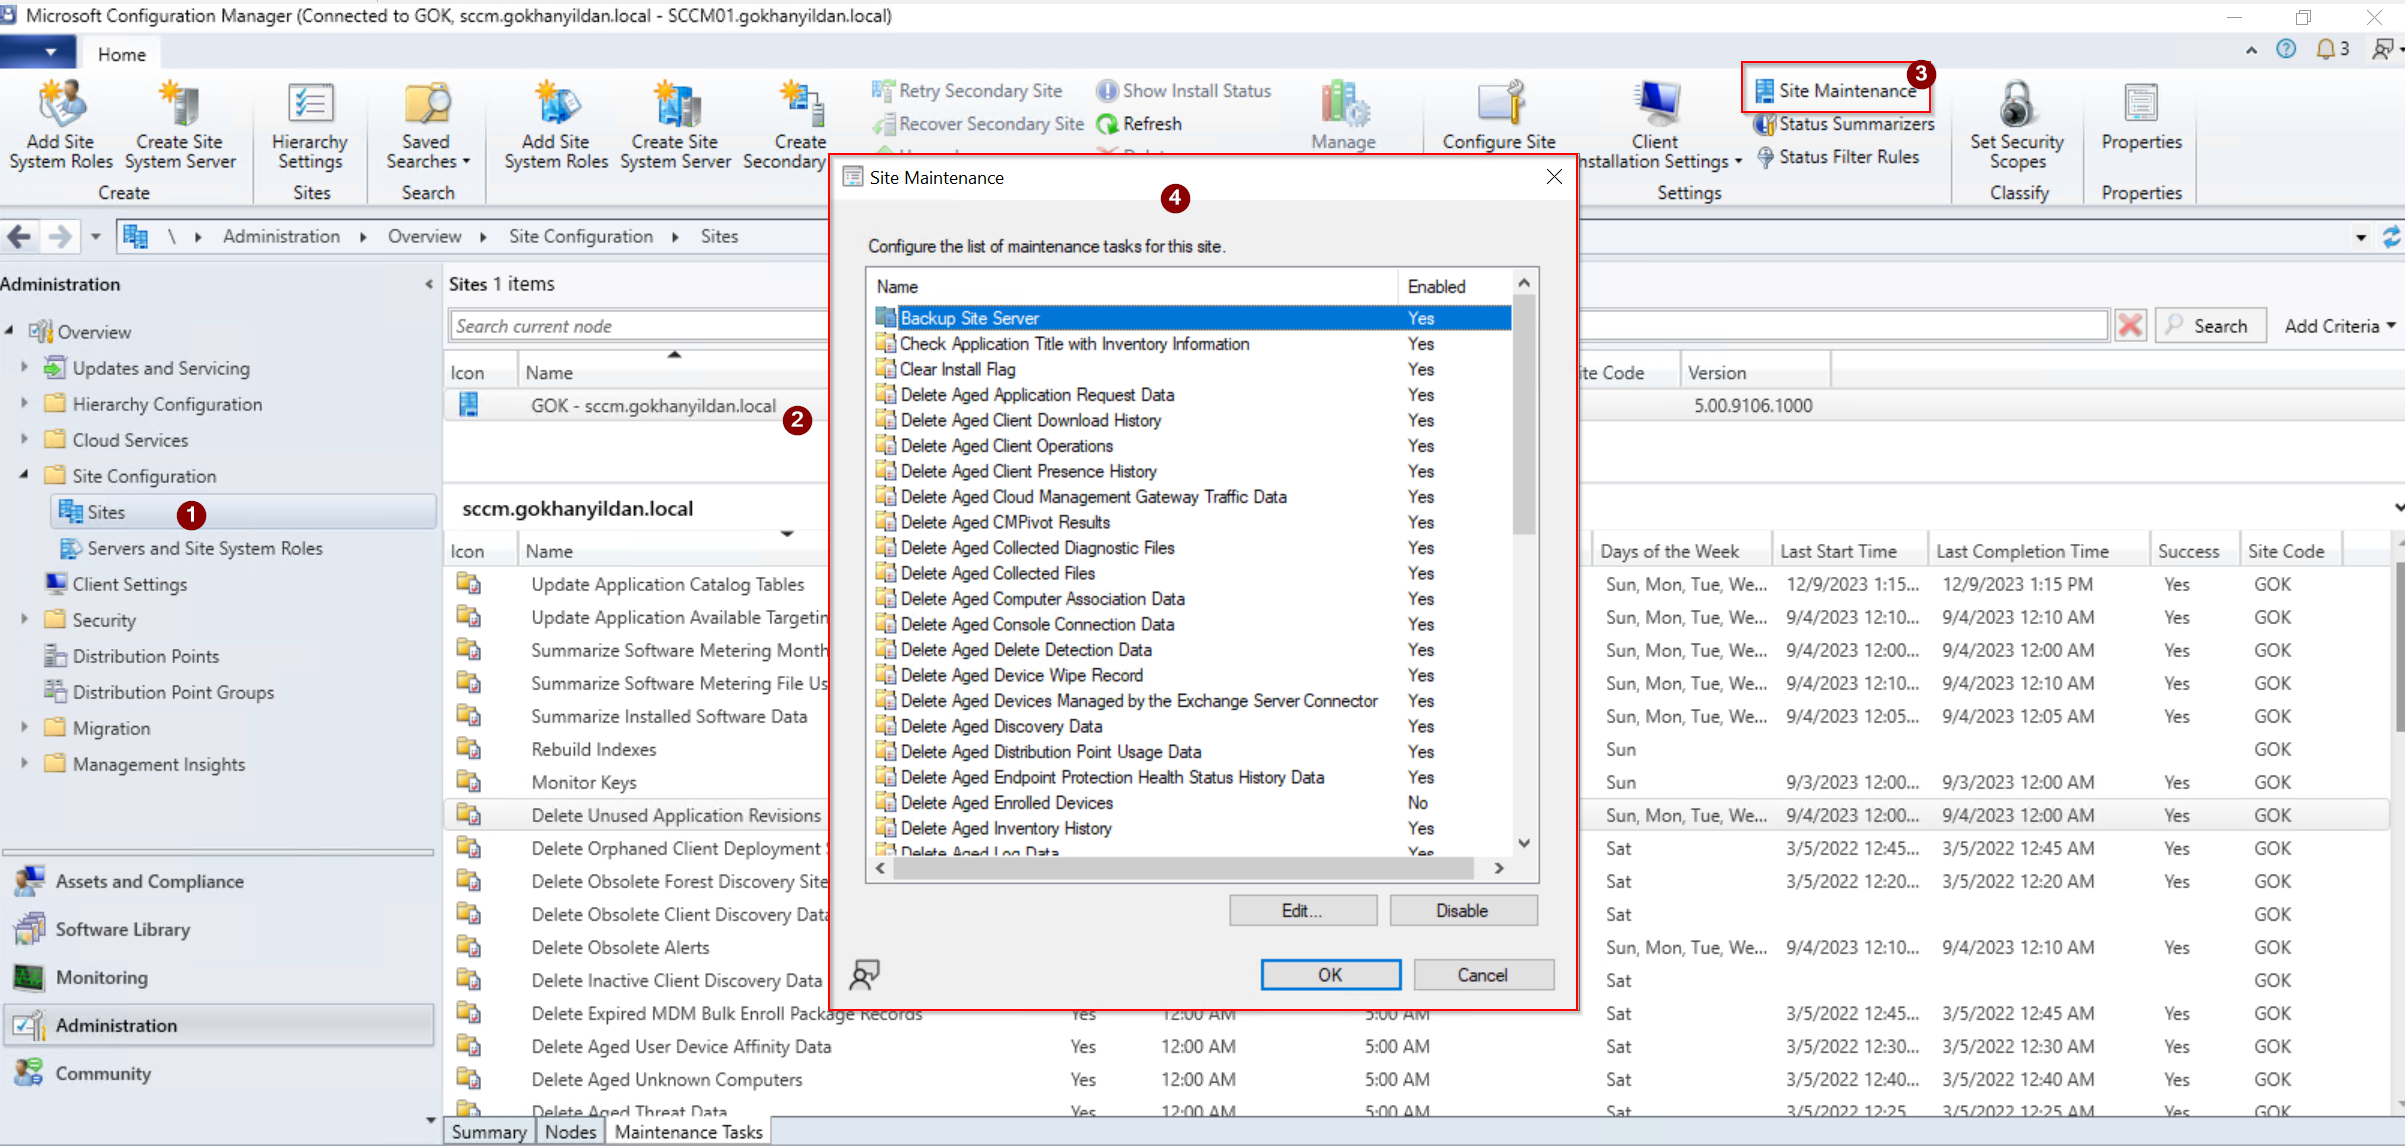Click Site Configuration in breadcrumb path
Image resolution: width=2405 pixels, height=1146 pixels.
tap(581, 237)
